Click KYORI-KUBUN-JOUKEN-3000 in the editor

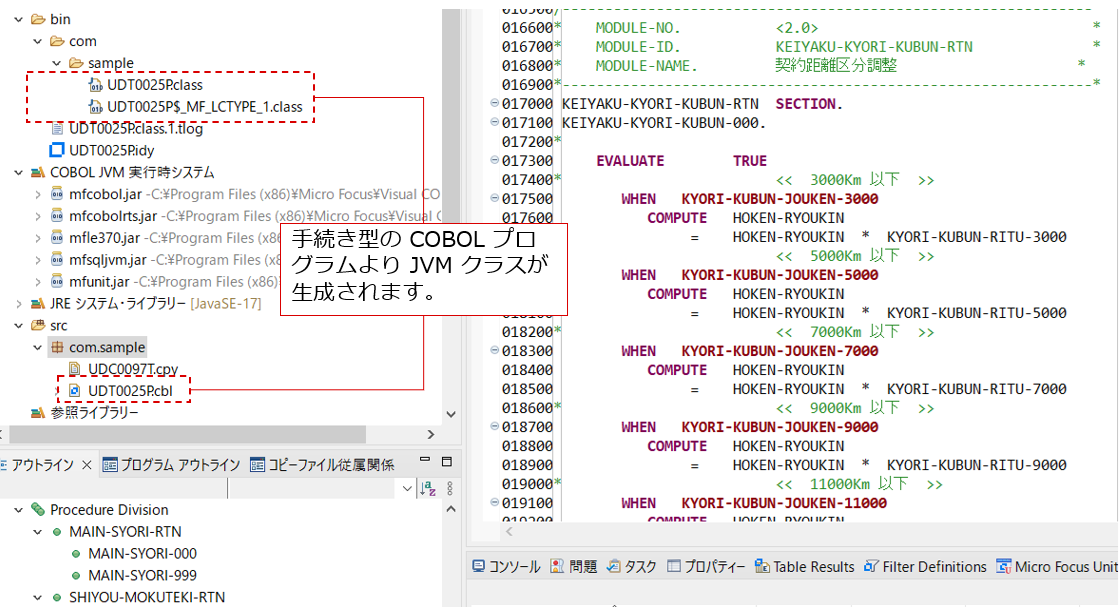pyautogui.click(x=779, y=199)
